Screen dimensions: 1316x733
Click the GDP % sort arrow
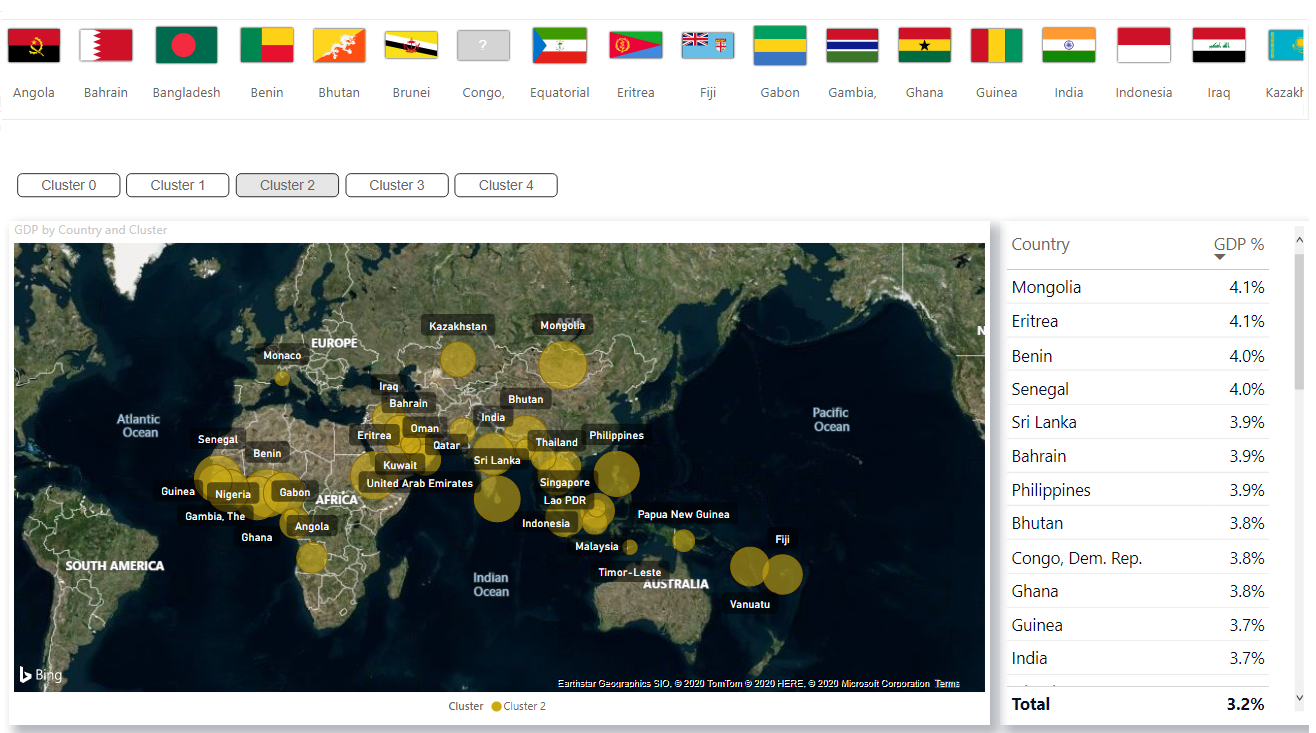[x=1219, y=258]
